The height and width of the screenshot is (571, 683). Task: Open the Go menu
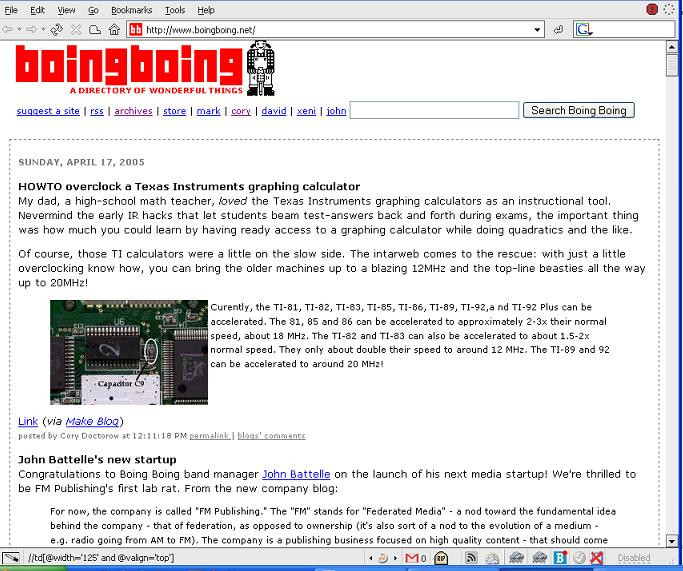(93, 10)
